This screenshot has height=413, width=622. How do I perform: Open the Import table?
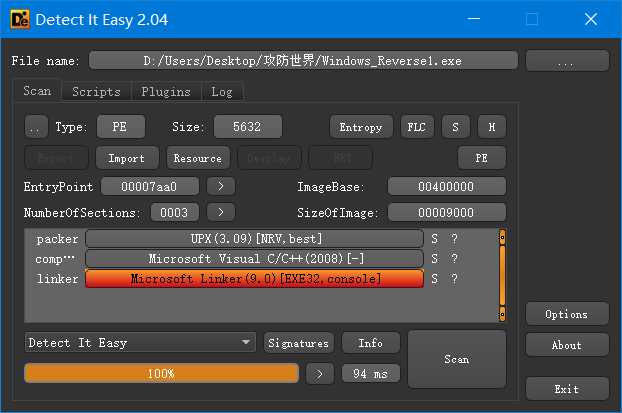tap(127, 158)
